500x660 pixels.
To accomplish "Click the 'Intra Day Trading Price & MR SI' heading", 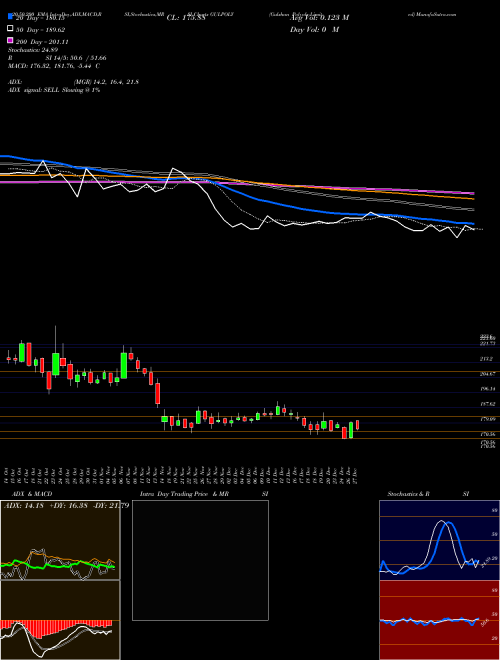I will click(204, 494).
